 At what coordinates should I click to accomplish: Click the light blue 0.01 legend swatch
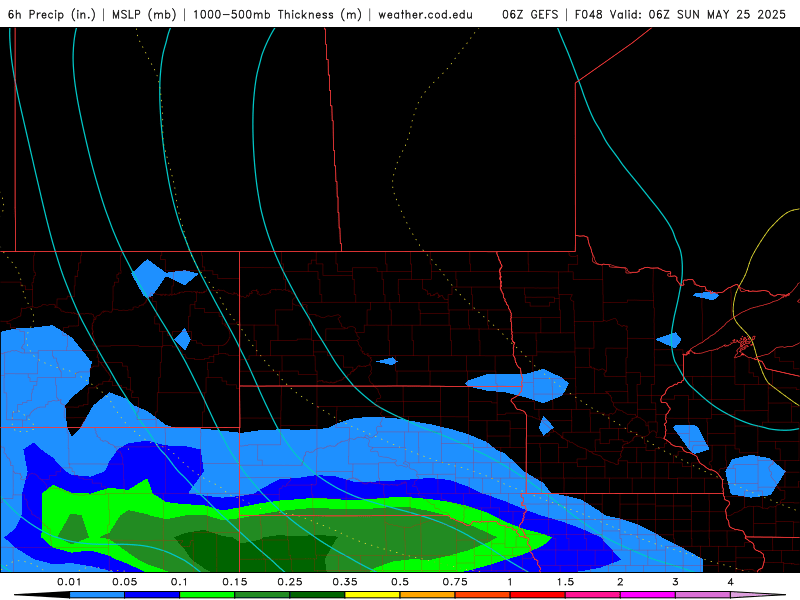point(97,595)
